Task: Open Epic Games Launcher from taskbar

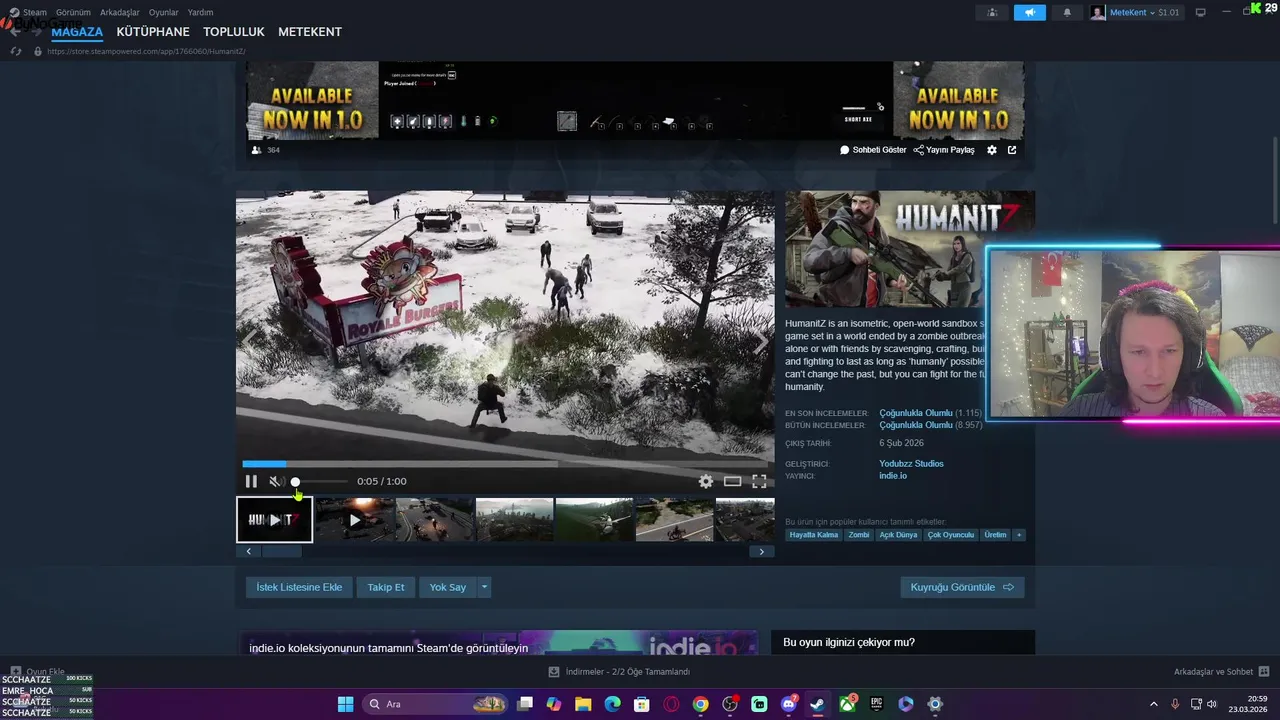Action: click(x=876, y=704)
